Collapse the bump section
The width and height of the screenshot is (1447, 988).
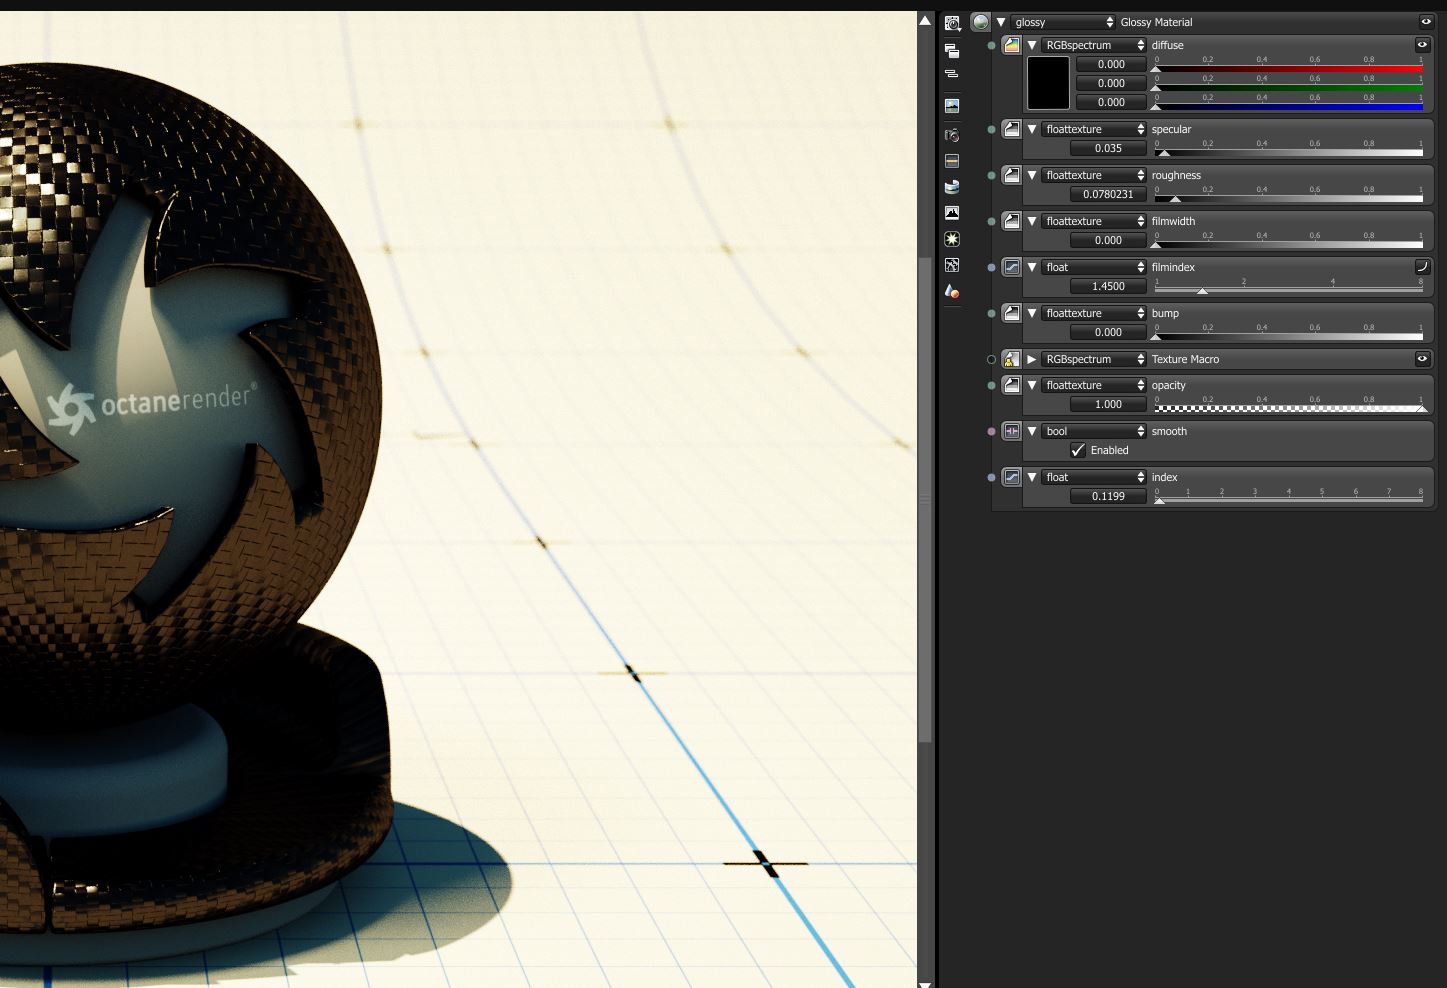(1032, 313)
